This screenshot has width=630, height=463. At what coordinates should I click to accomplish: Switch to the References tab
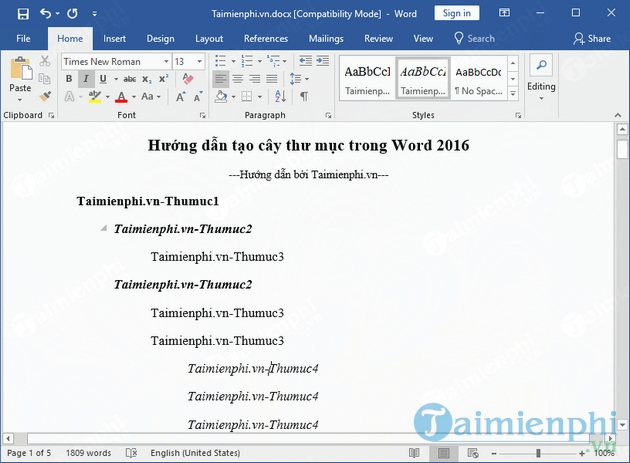click(x=266, y=39)
